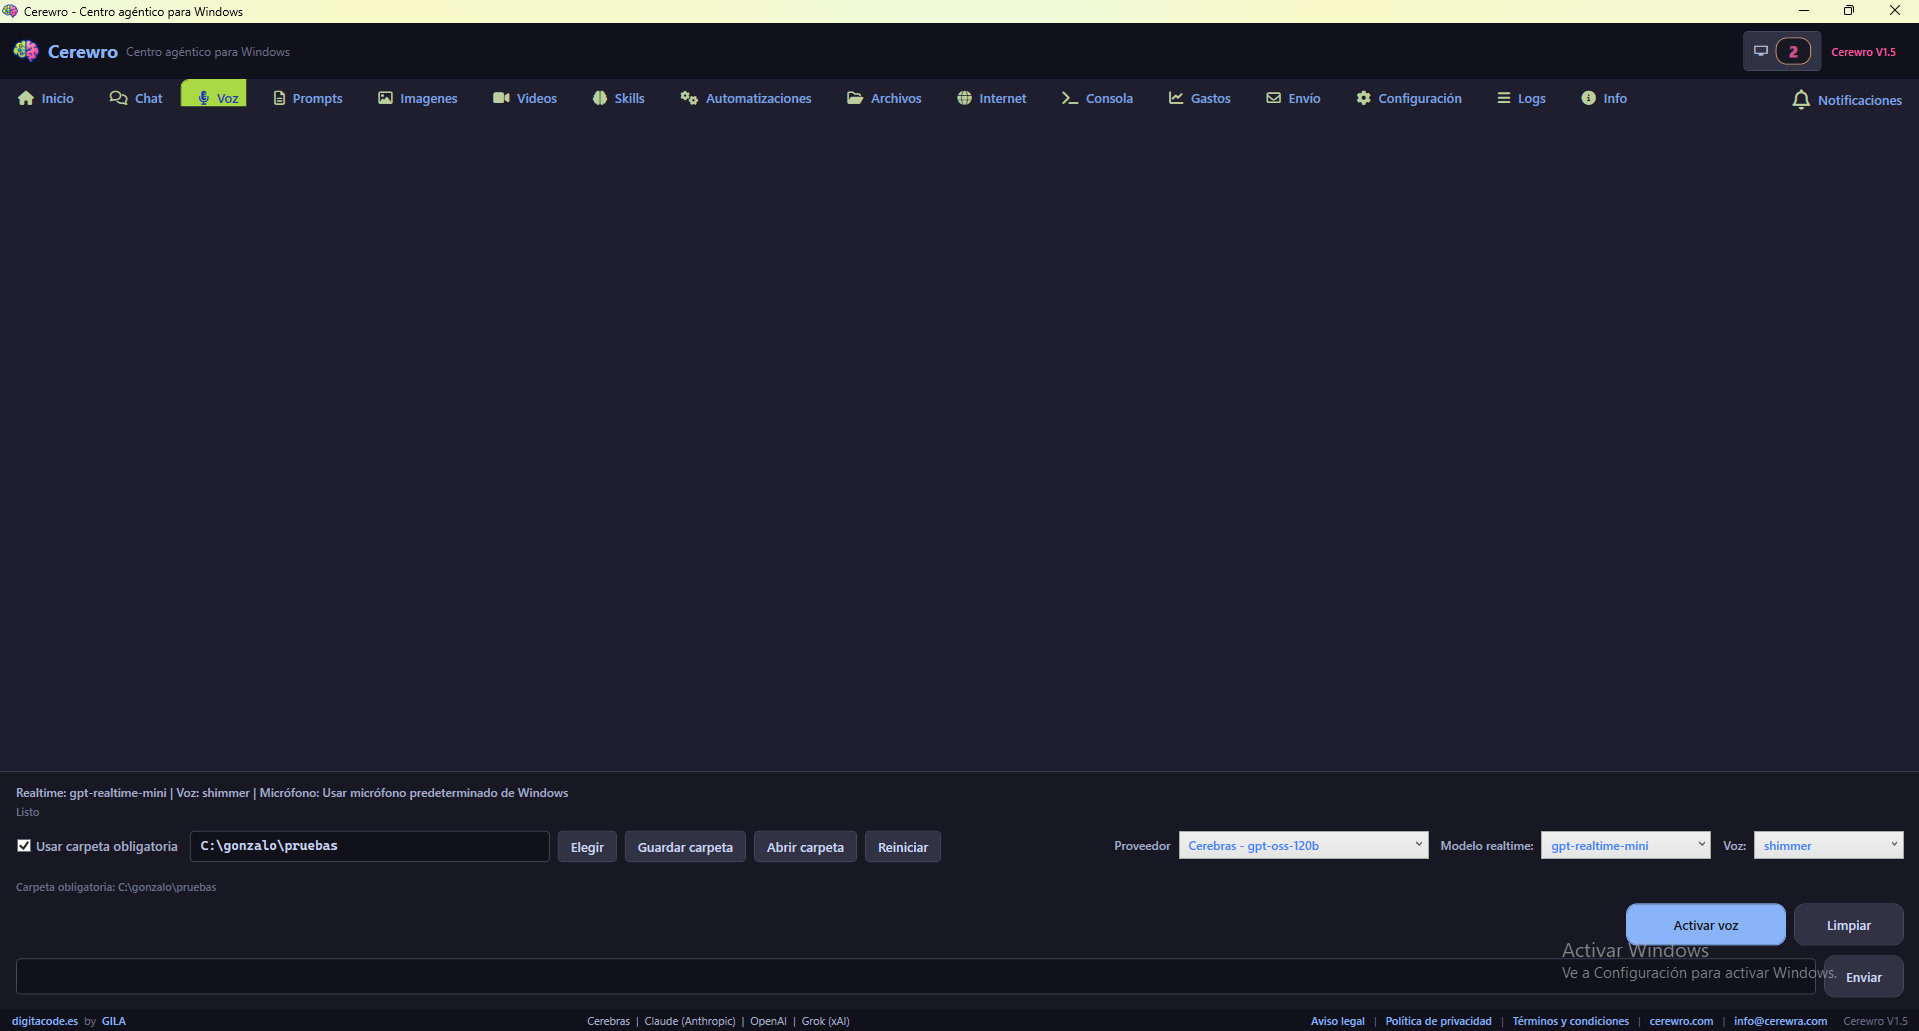
Task: Switch to the Chat tab
Action: [136, 98]
